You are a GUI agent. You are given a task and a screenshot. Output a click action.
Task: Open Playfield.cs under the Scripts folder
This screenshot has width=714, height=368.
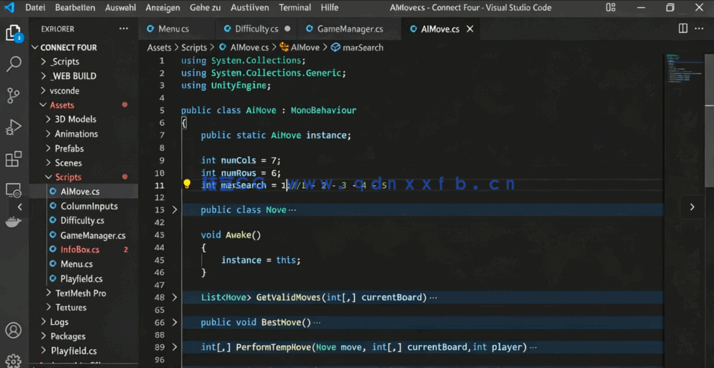tap(83, 279)
